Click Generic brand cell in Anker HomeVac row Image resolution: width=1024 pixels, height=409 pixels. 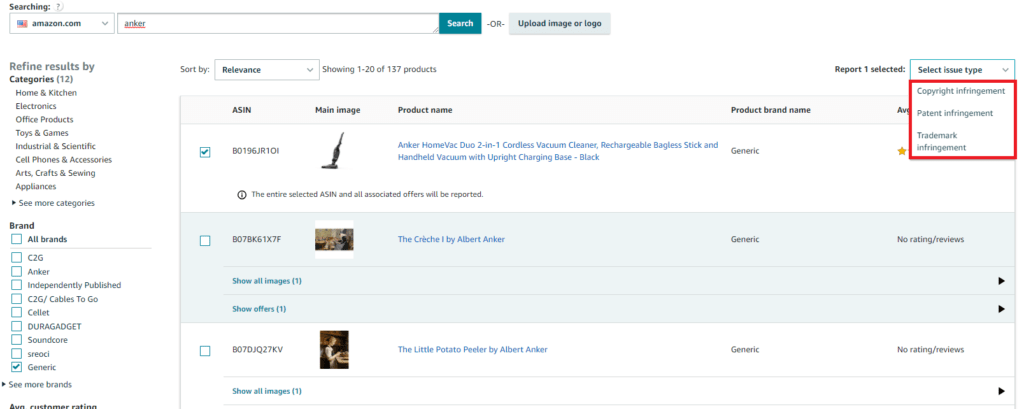coord(745,151)
